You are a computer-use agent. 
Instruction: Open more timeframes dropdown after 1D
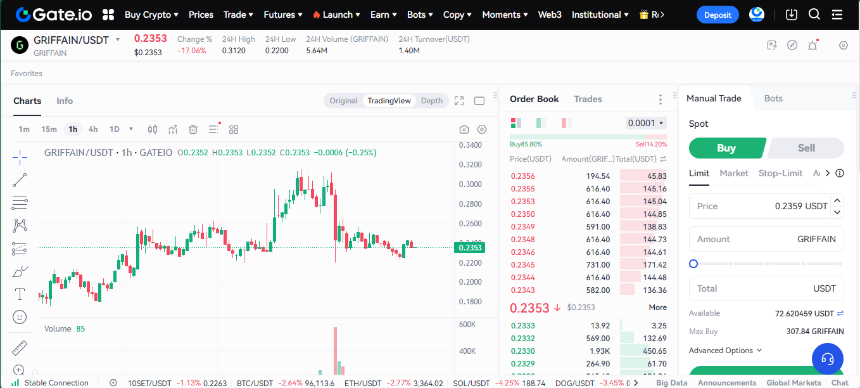(x=131, y=130)
